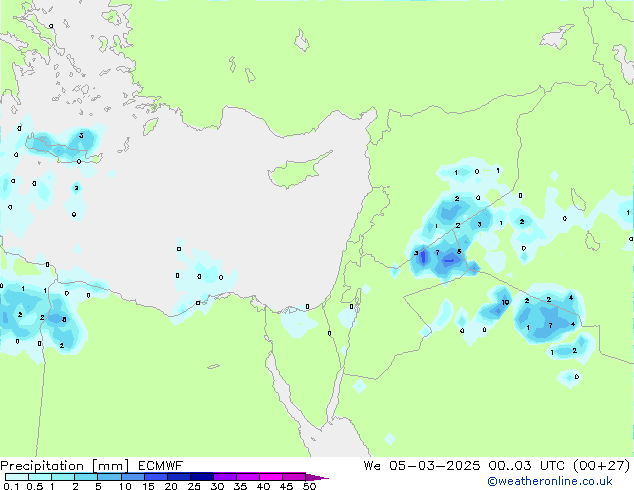The height and width of the screenshot is (490, 634).
Task: Click the '10' precipitation value on the map
Action: (x=505, y=302)
